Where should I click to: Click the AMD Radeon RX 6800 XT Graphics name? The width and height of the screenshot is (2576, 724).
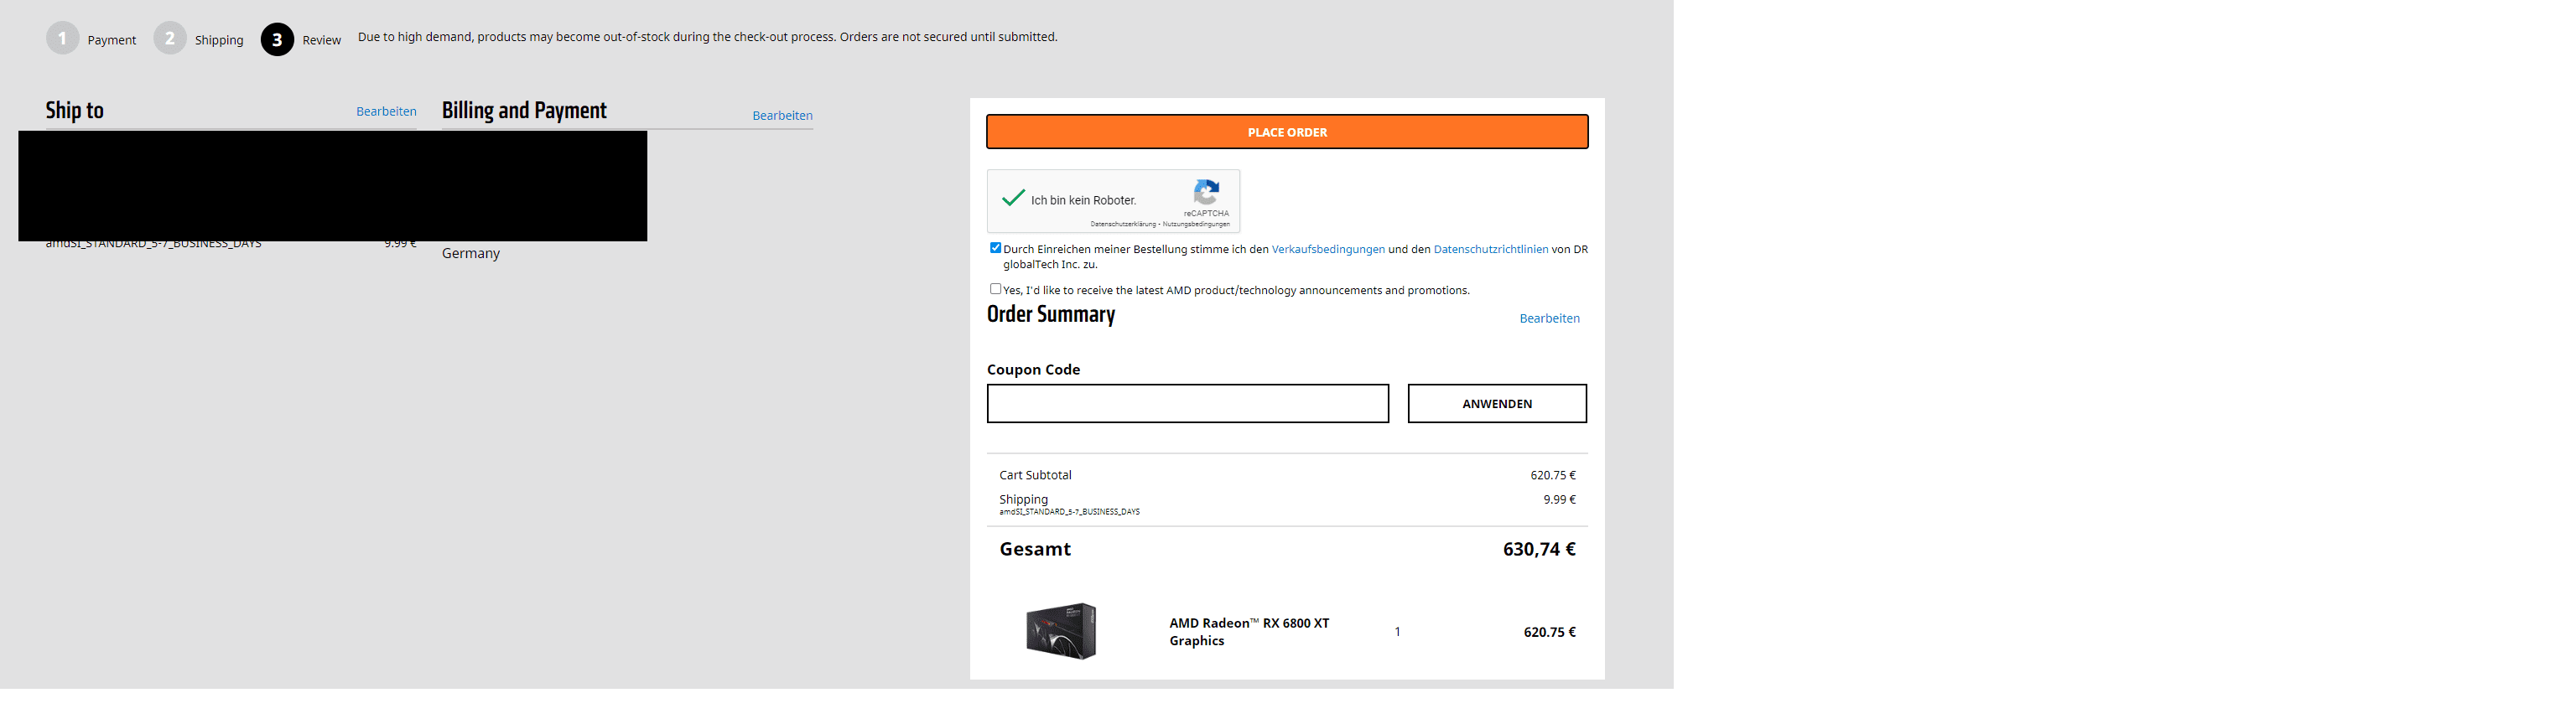(x=1249, y=631)
